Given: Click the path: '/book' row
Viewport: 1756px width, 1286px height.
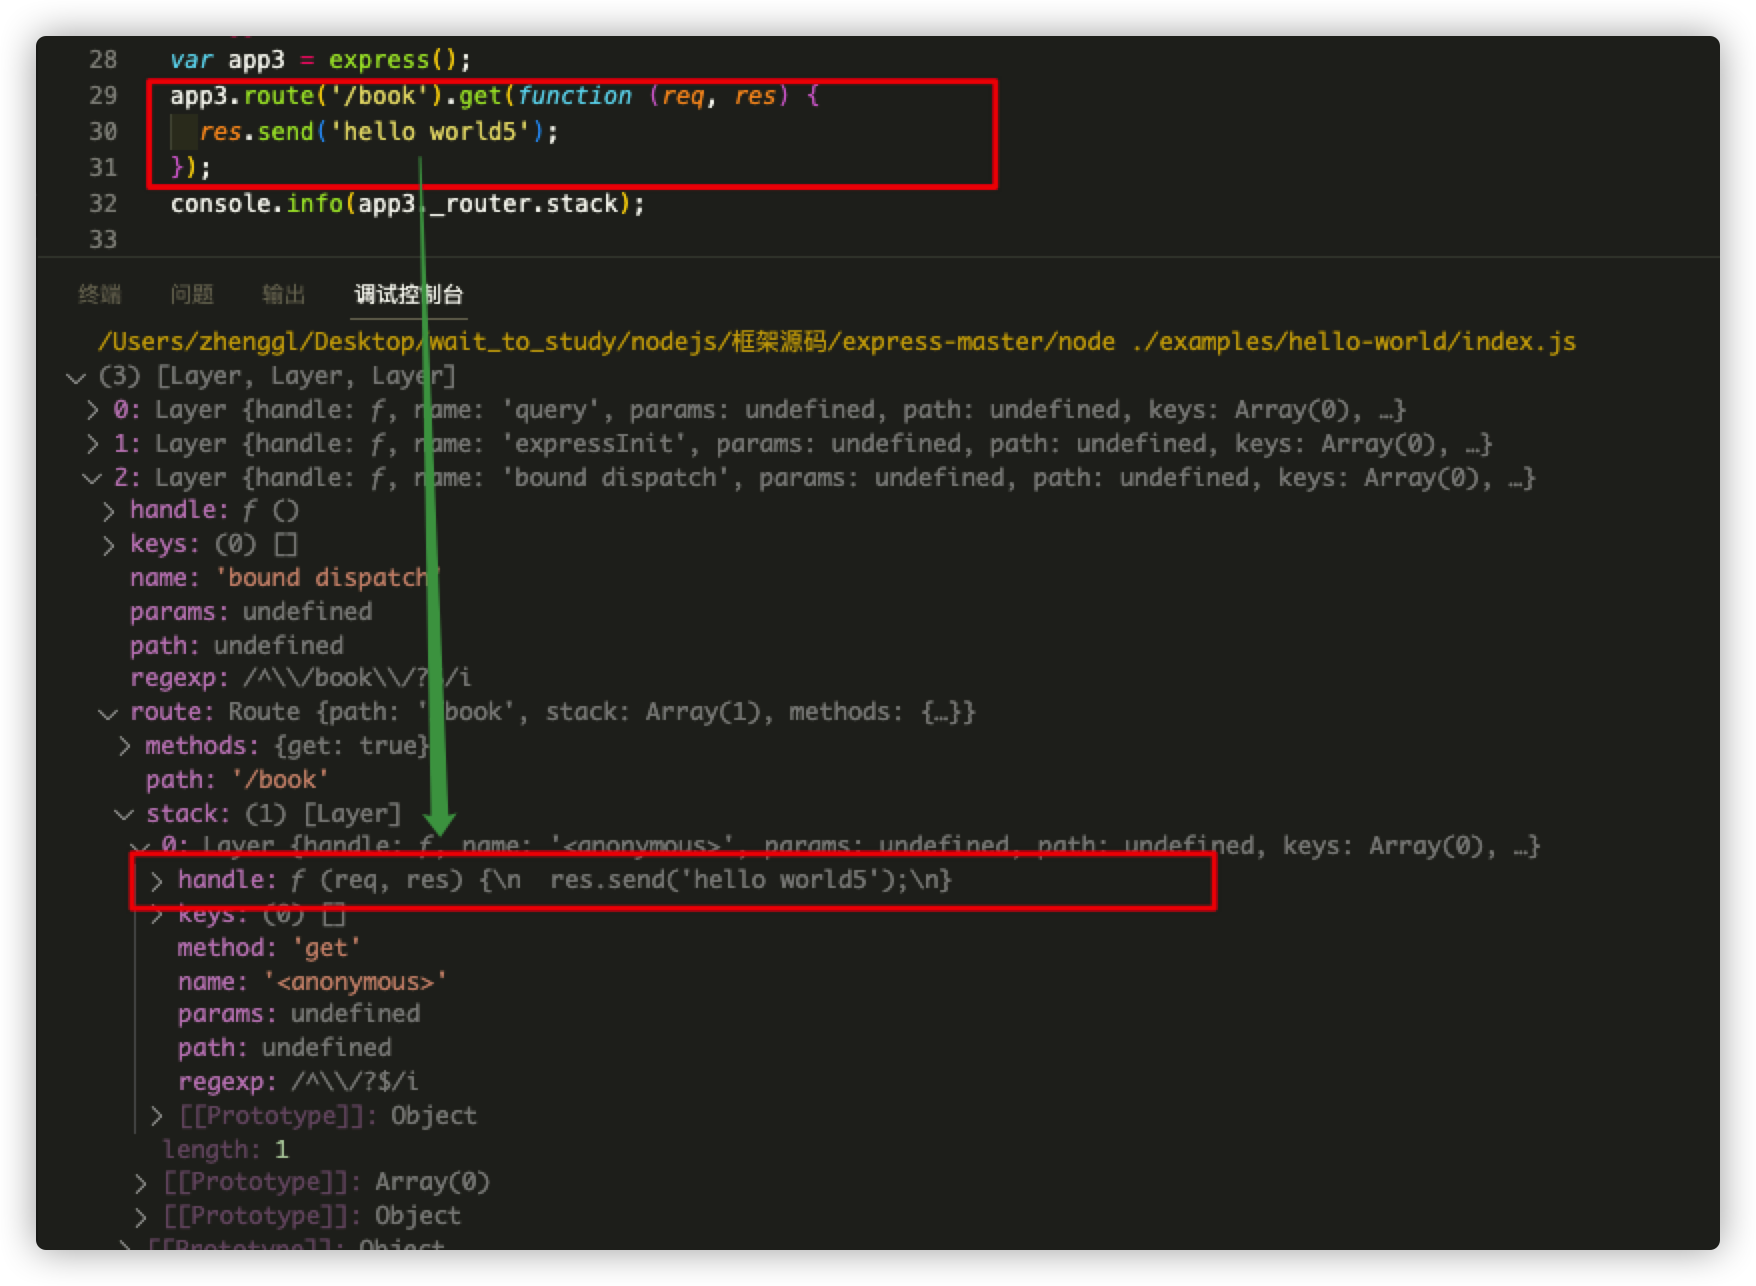Looking at the screenshot, I should pos(236,780).
